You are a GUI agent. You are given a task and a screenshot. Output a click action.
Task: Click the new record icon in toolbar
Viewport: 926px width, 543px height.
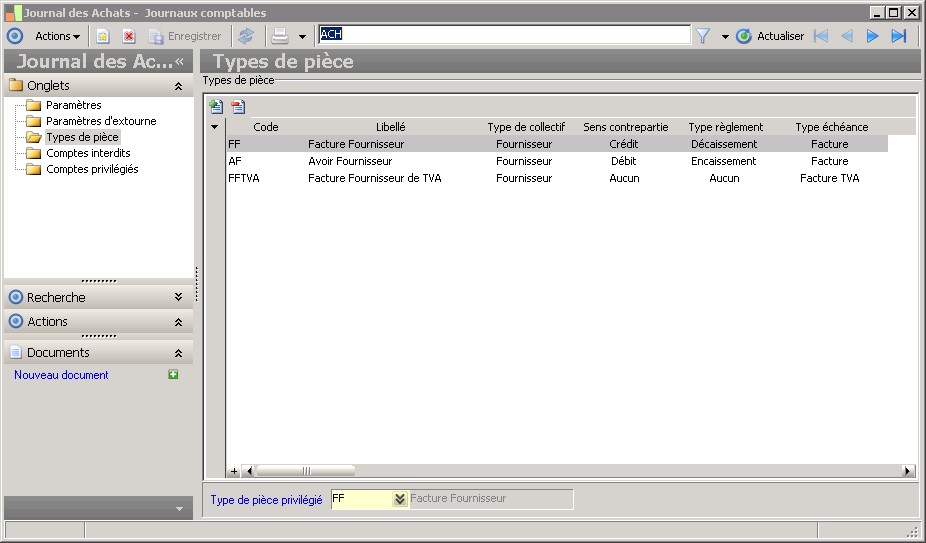tap(102, 36)
